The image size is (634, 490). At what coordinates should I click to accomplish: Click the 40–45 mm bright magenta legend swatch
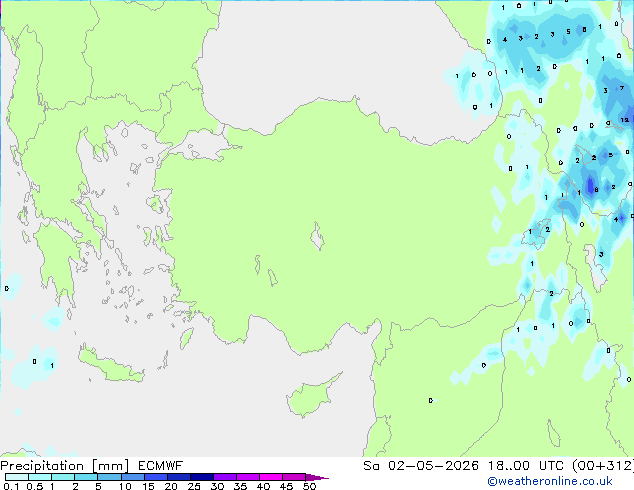(x=271, y=477)
